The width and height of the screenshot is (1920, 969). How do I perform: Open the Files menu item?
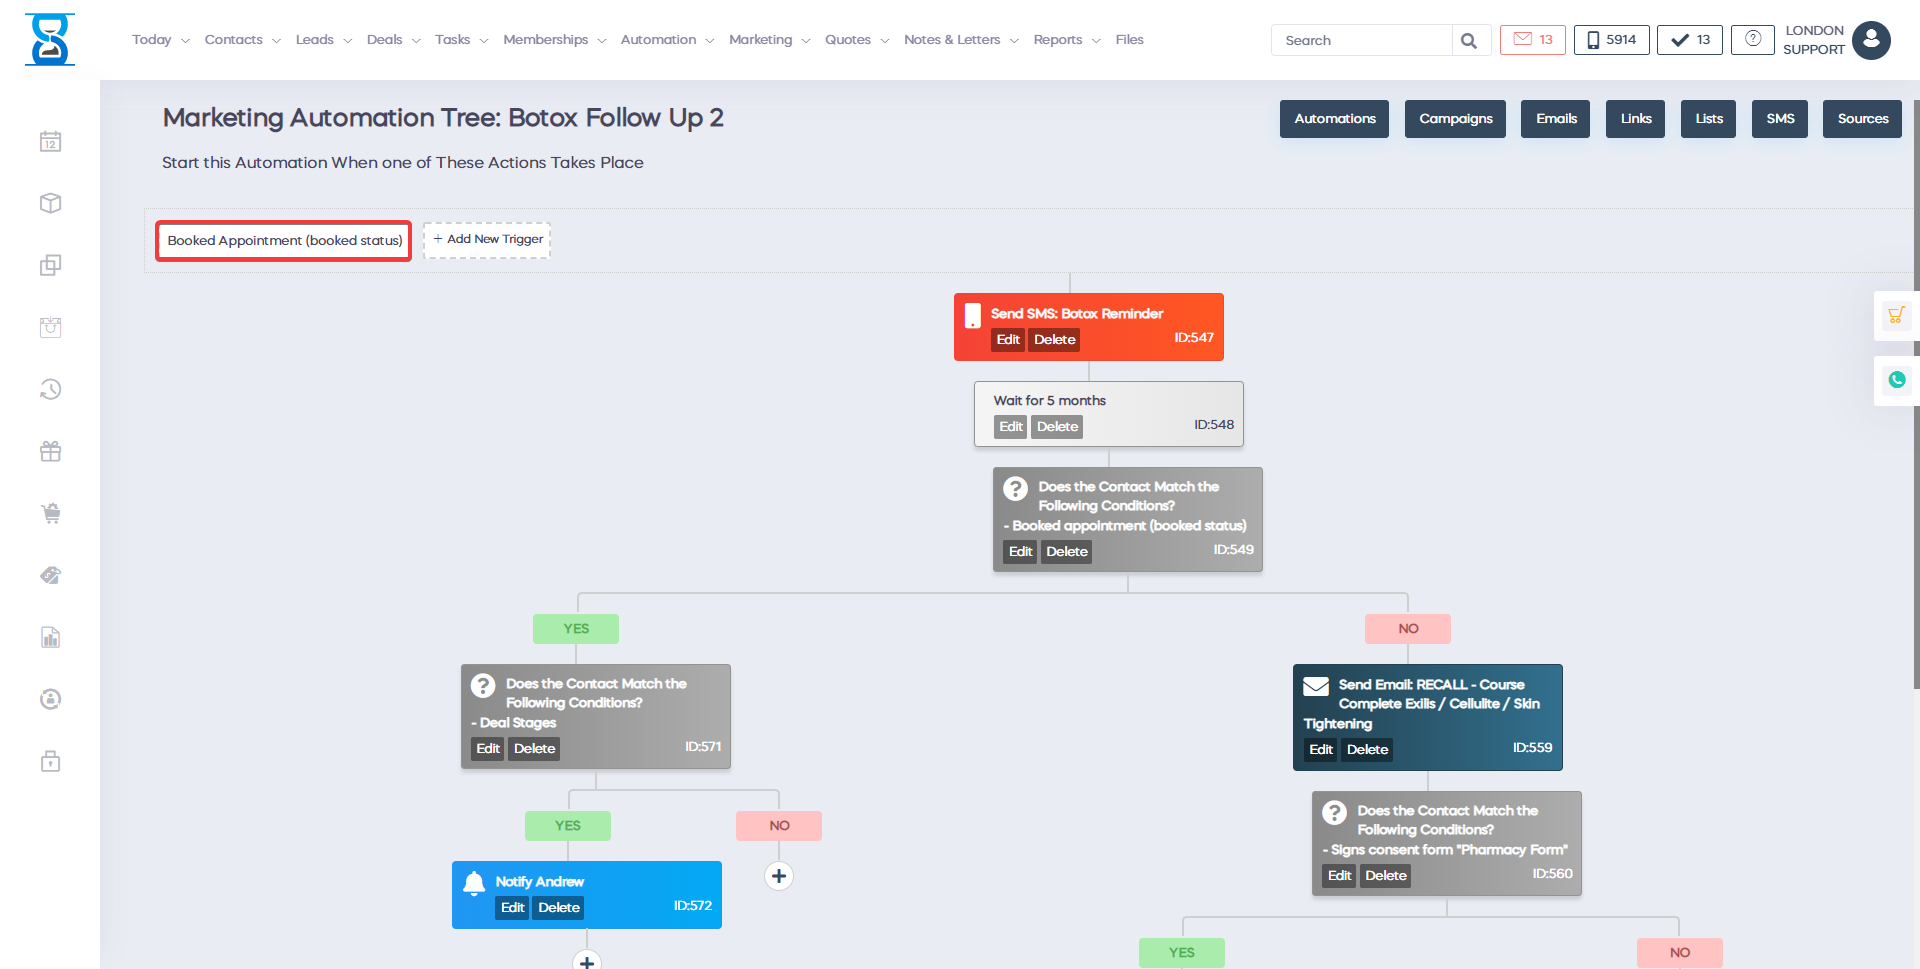(x=1129, y=40)
